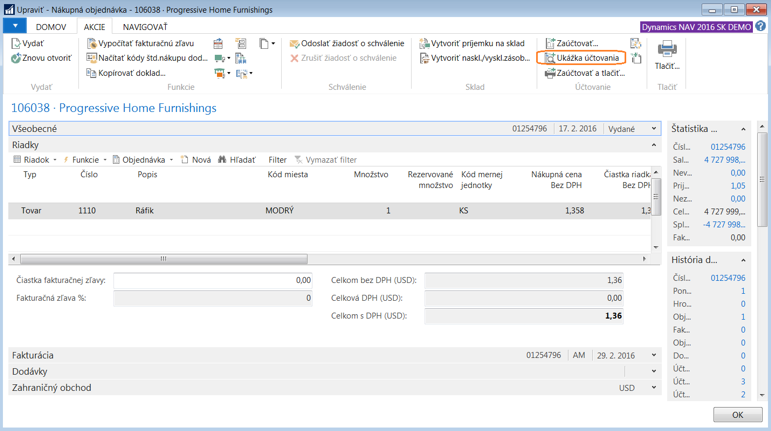The height and width of the screenshot is (431, 771).
Task: Click Vymazať filter in lines toolbar
Action: [326, 160]
